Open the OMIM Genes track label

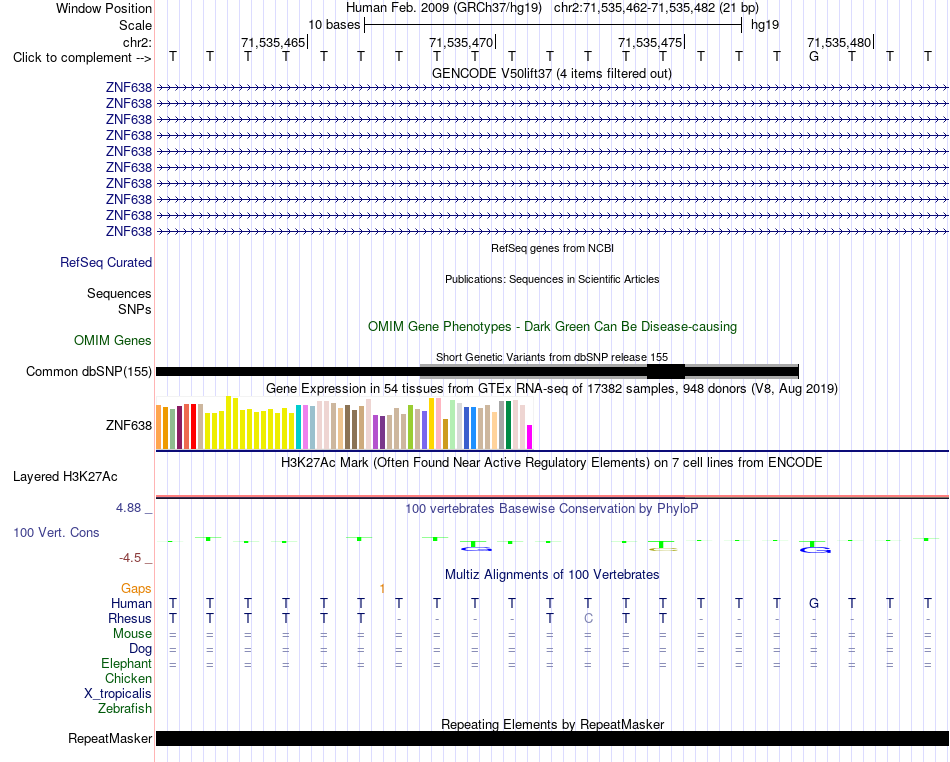tap(113, 340)
